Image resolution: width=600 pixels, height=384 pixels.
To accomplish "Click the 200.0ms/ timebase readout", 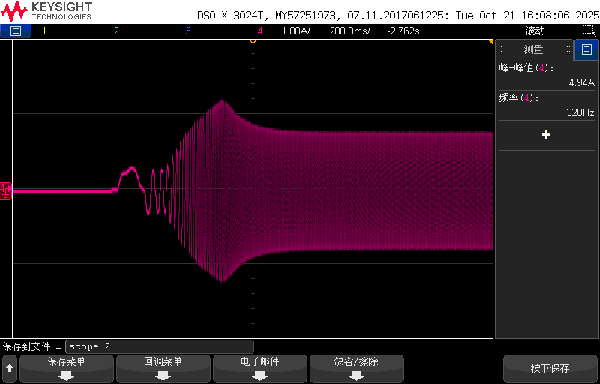I will (x=350, y=31).
